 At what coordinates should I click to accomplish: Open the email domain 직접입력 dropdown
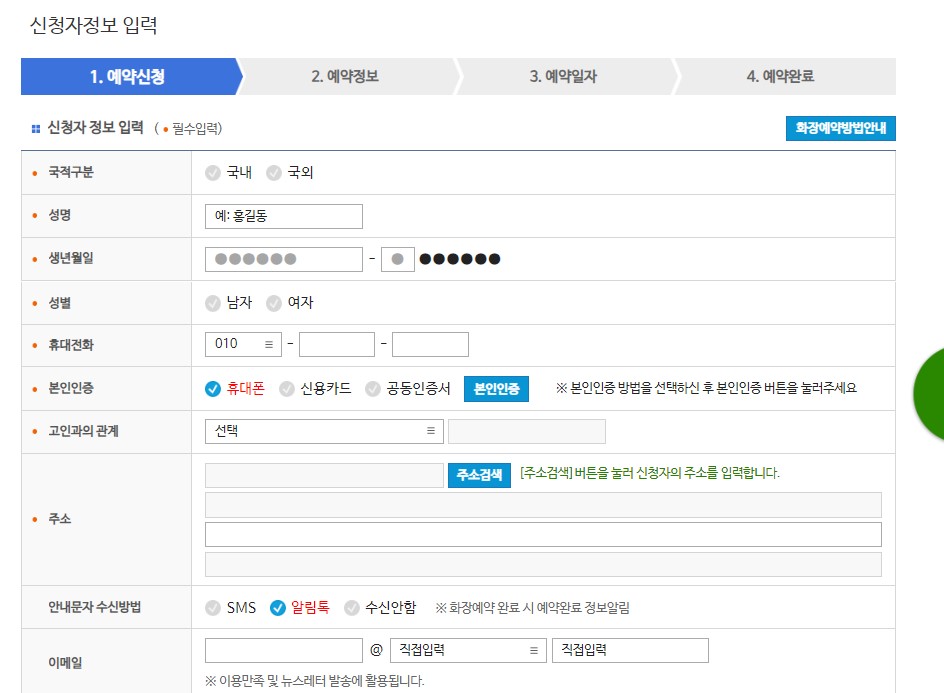tap(468, 650)
